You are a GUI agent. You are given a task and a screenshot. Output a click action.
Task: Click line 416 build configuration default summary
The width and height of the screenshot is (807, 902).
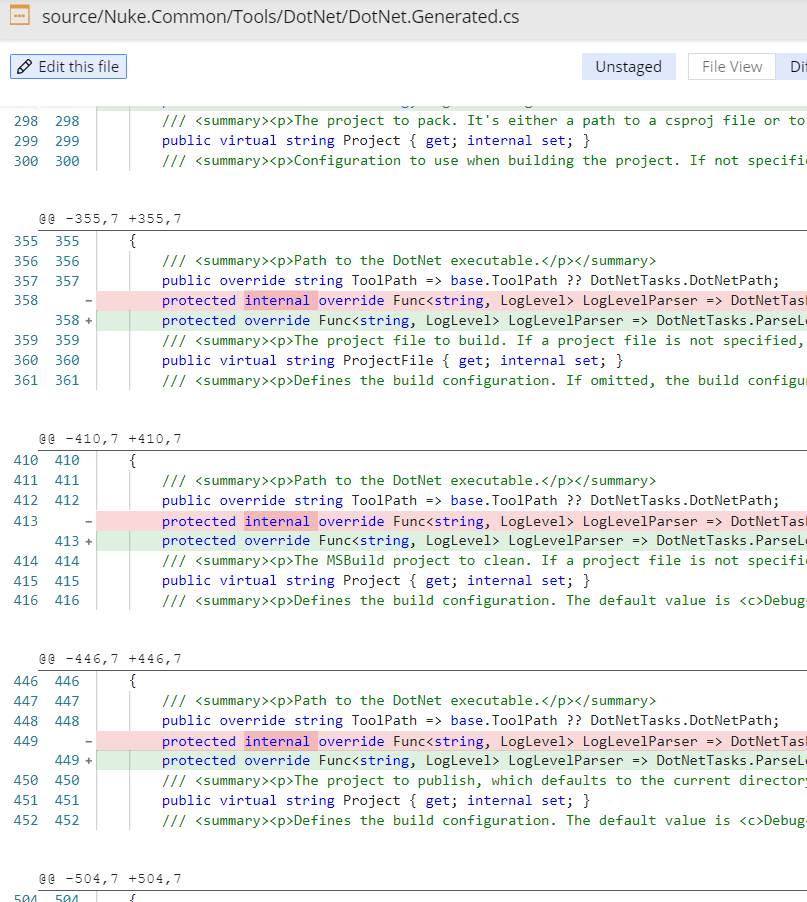pos(484,601)
